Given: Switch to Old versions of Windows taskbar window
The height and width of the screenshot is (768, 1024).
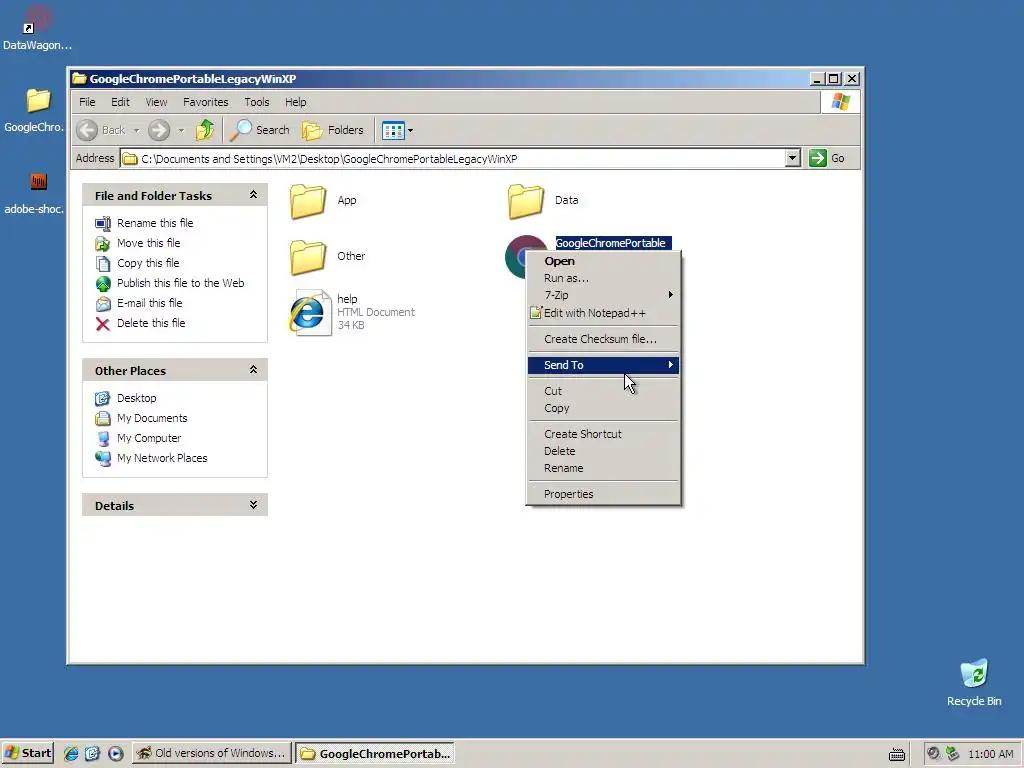Looking at the screenshot, I should click(212, 753).
